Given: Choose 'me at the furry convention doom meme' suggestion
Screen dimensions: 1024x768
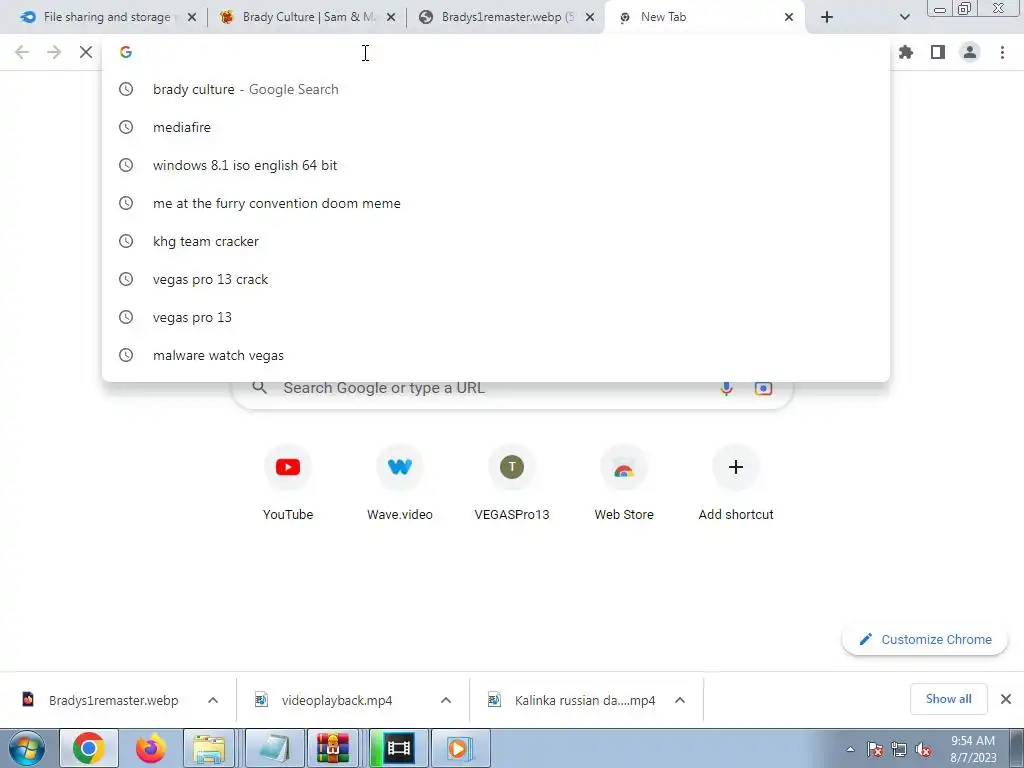Looking at the screenshot, I should tap(496, 203).
